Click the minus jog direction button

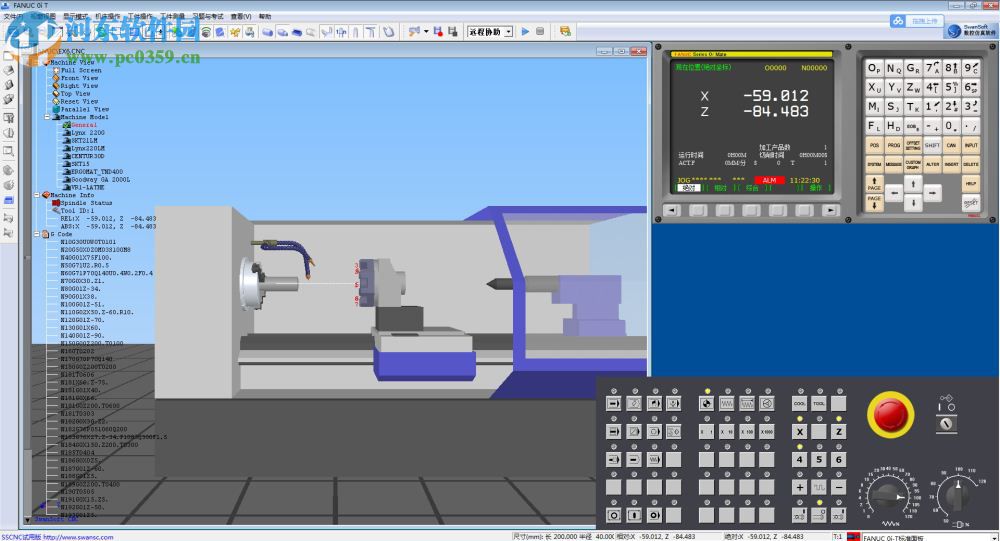pyautogui.click(x=839, y=487)
